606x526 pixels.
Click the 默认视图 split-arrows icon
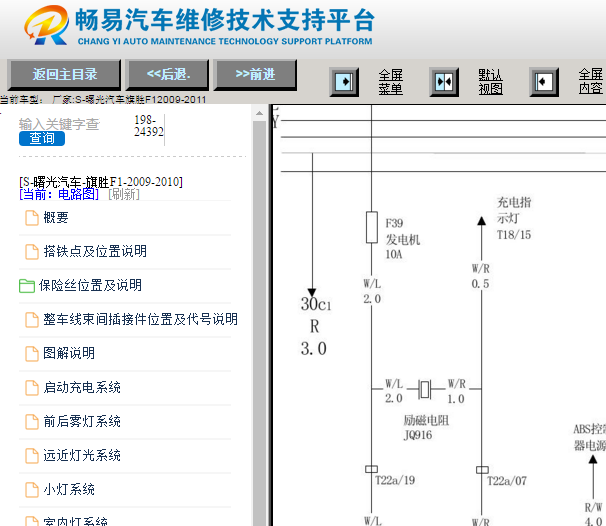tap(444, 82)
